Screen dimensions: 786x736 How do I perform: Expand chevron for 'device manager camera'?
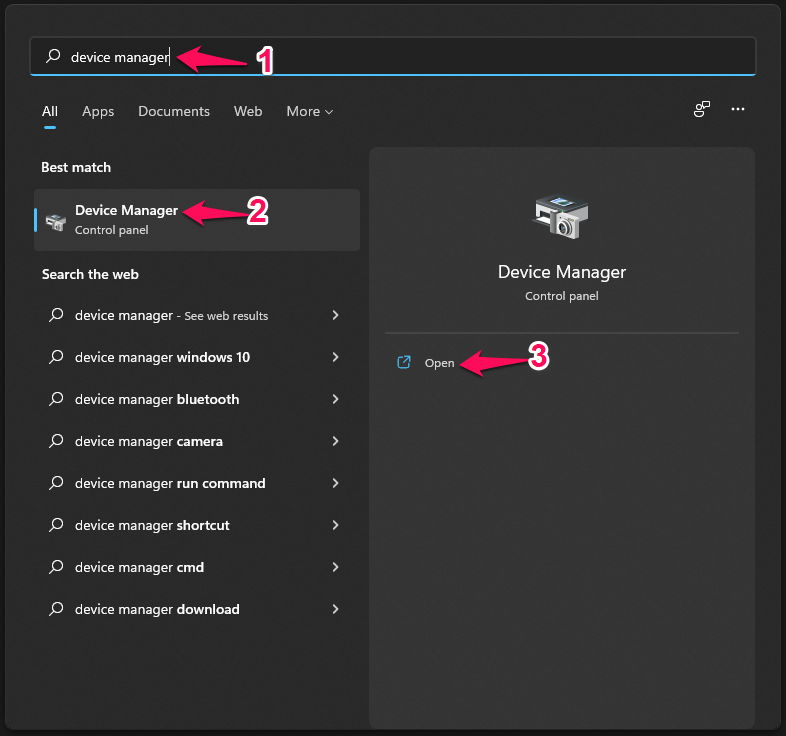[335, 441]
